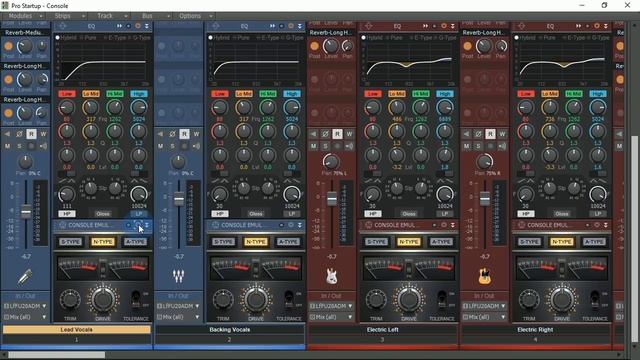Click the Backing Vocals track icon
640x360 pixels.
(x=178, y=276)
